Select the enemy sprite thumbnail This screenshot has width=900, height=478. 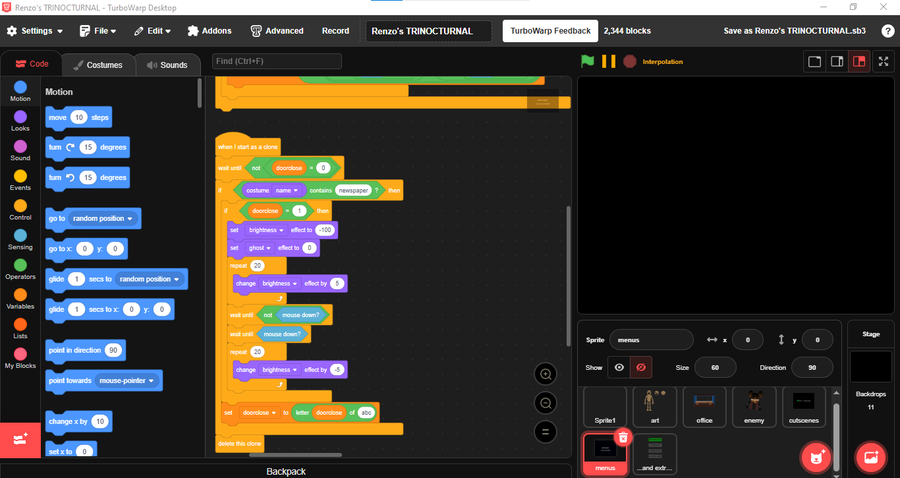click(754, 407)
